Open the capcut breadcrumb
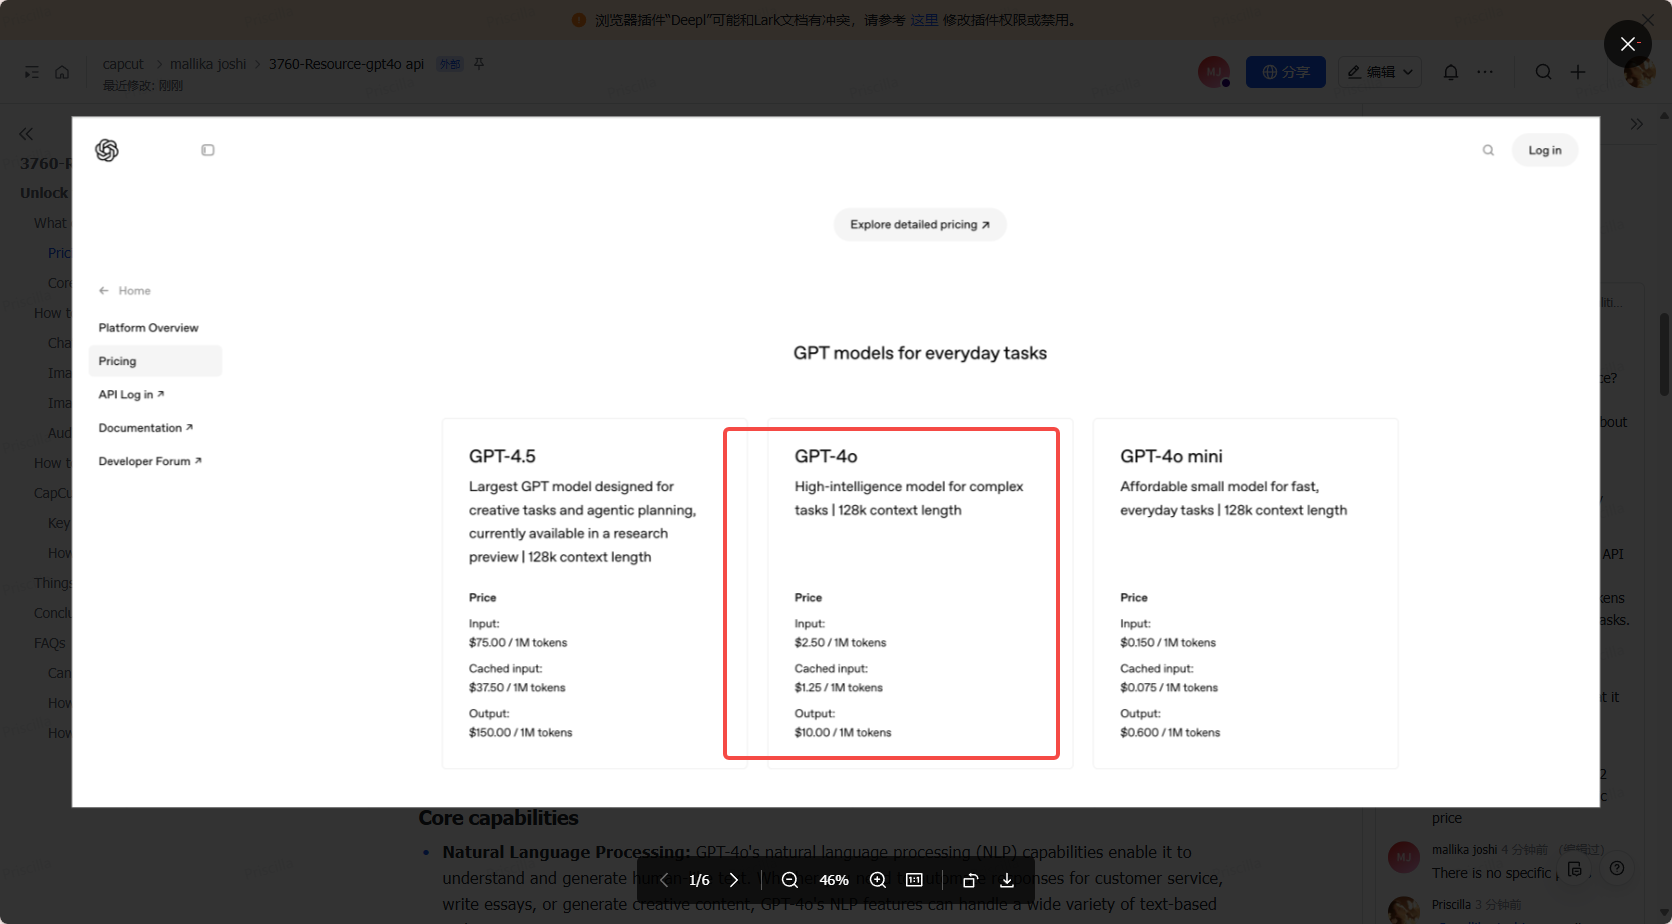Screen dimensions: 1672x924 123,64
